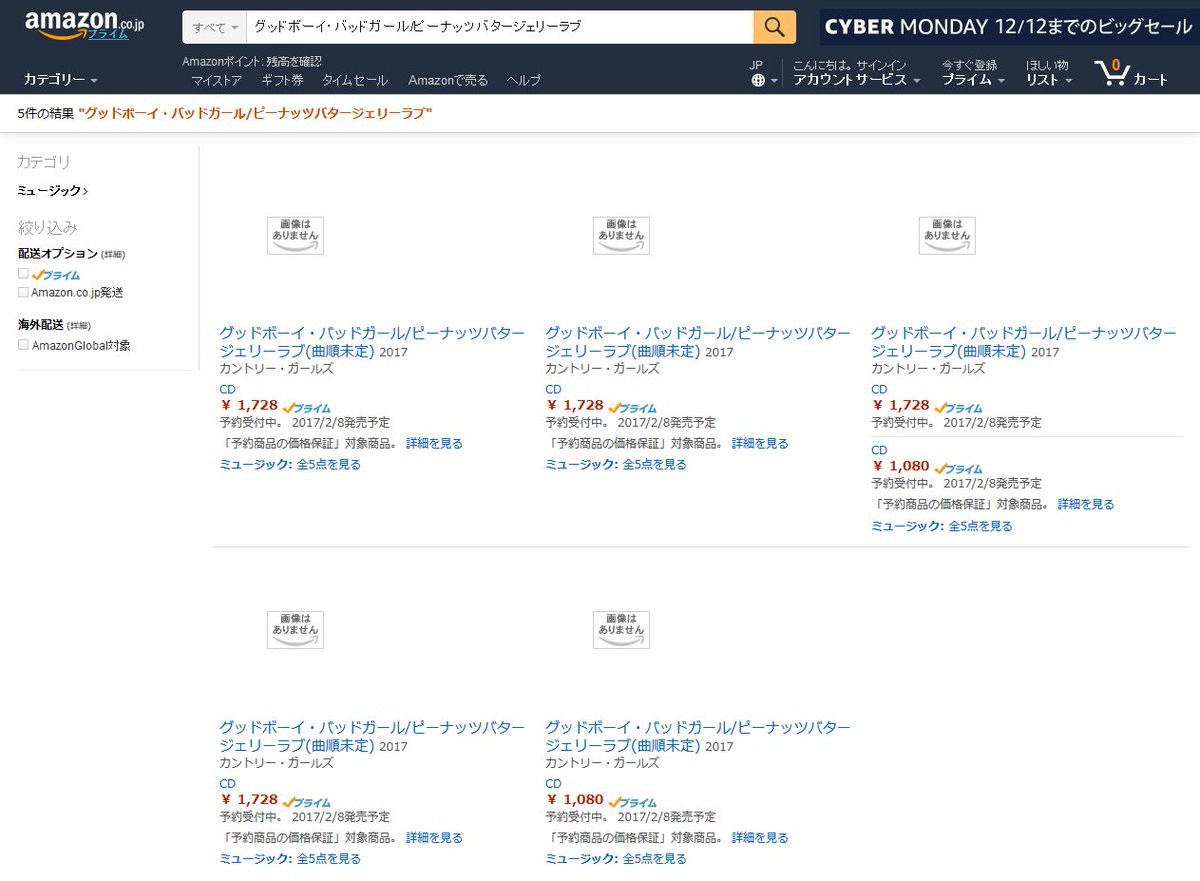Click the Amazon.co.jp logo
Viewport: 1200px width, 881px height.
click(84, 27)
